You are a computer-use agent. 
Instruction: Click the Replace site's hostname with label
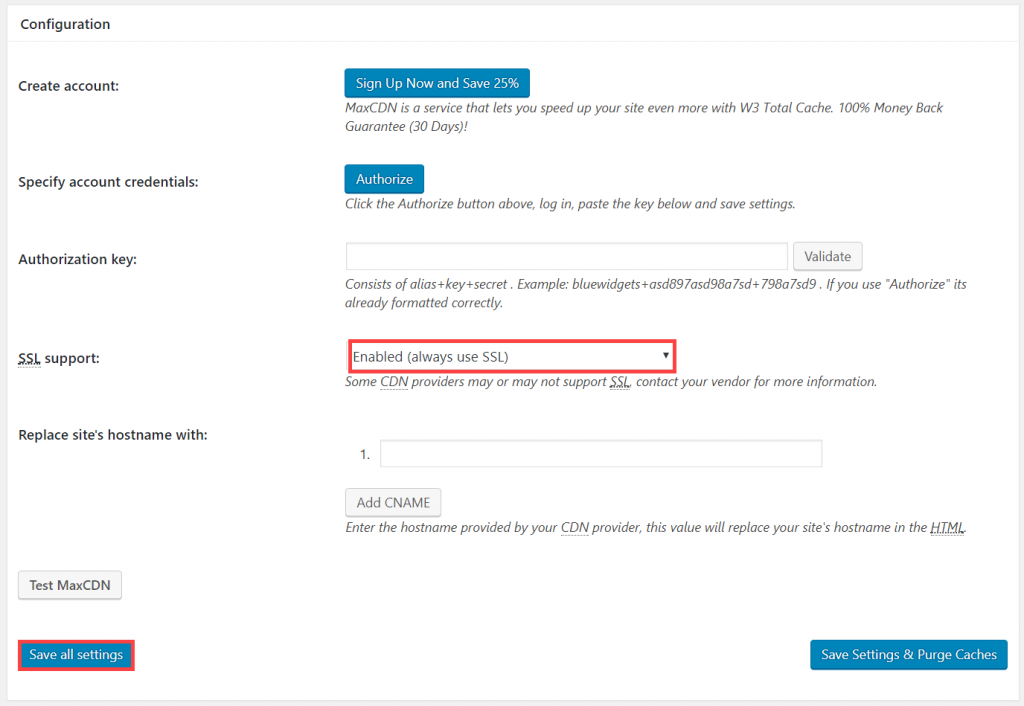[112, 434]
